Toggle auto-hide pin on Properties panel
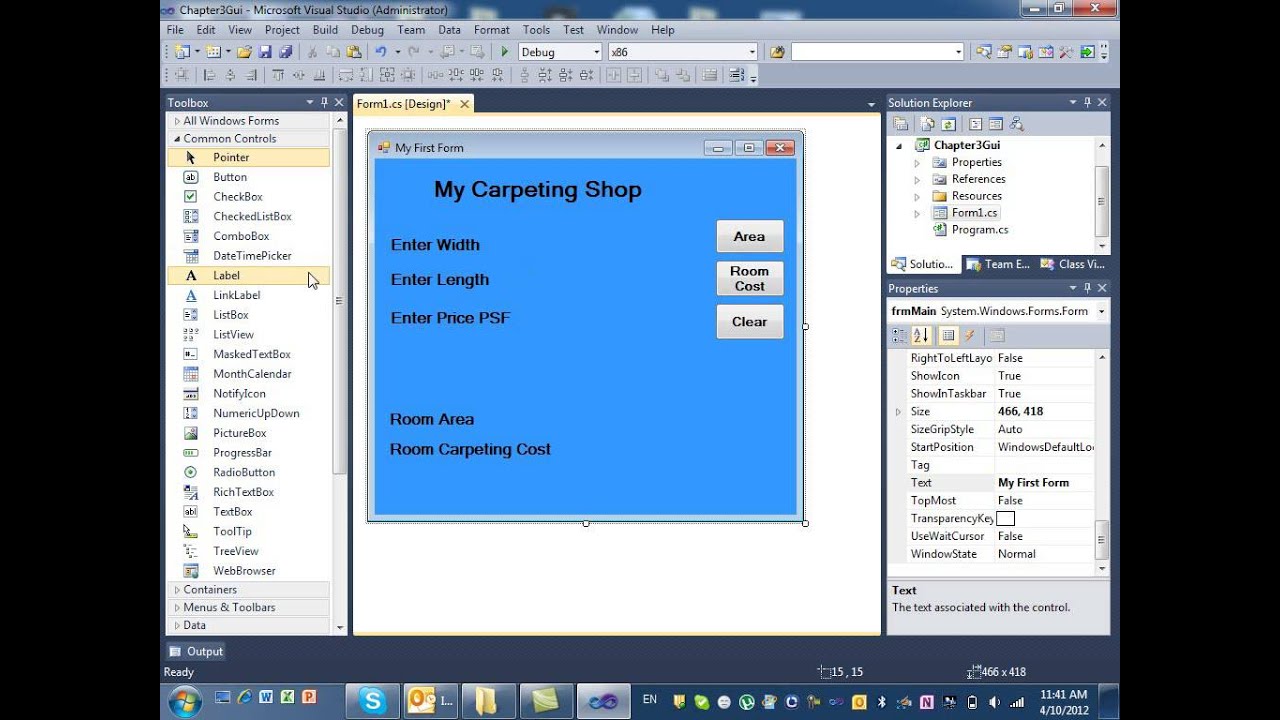This screenshot has height=720, width=1280. point(1087,288)
